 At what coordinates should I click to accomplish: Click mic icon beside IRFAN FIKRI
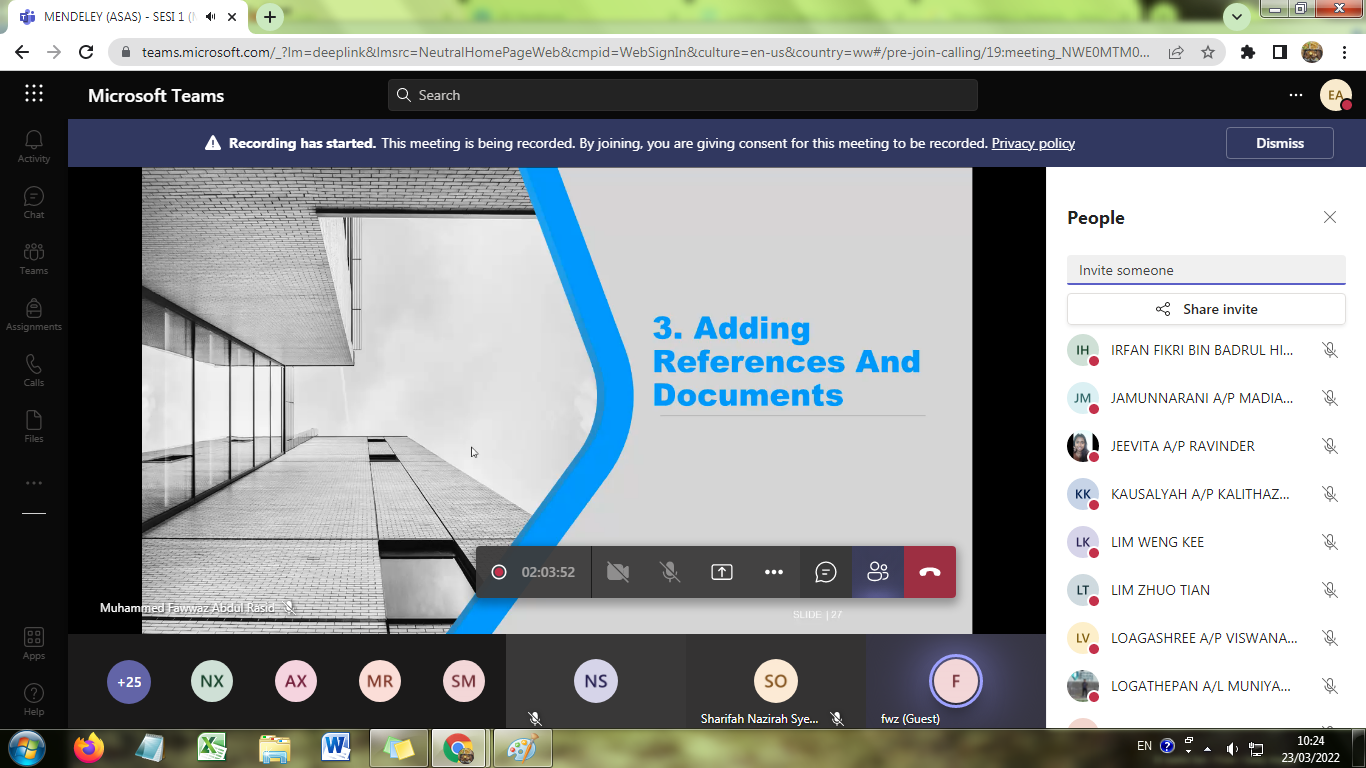click(1330, 350)
